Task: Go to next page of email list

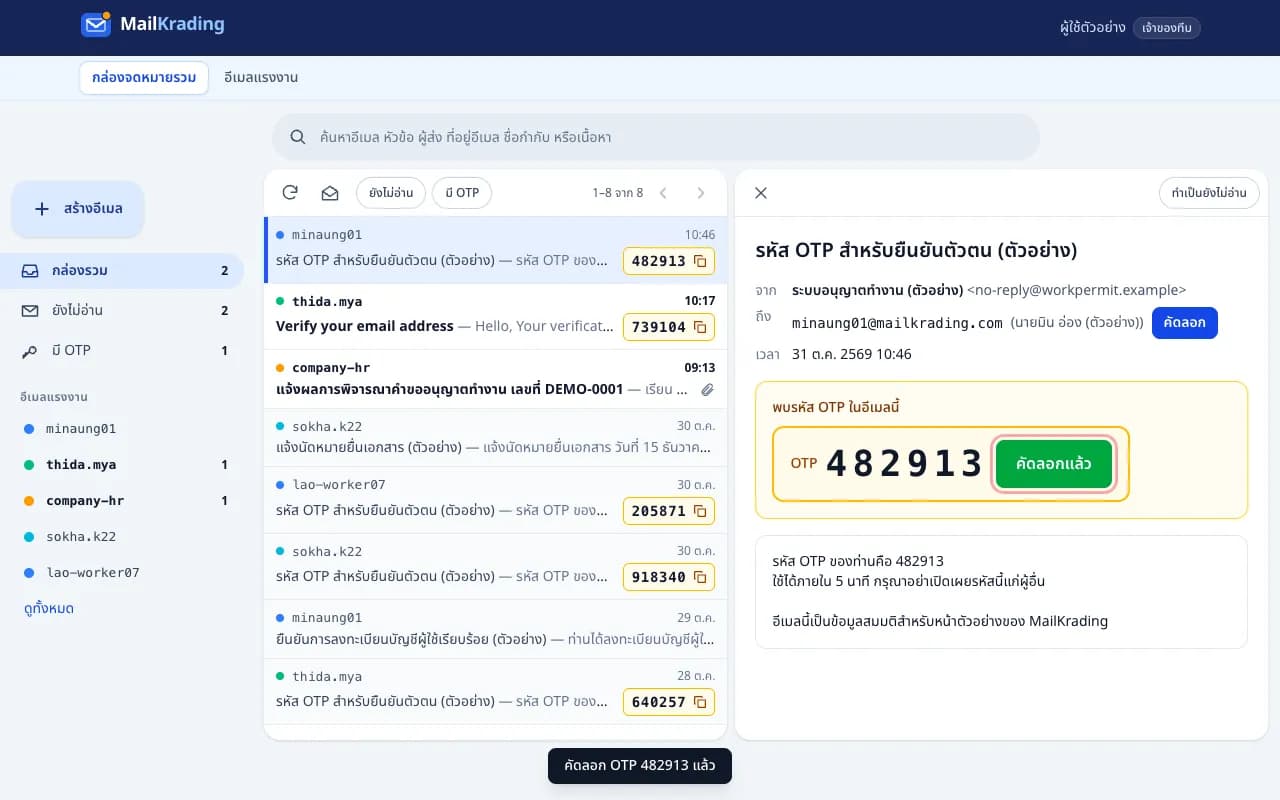Action: [x=701, y=193]
